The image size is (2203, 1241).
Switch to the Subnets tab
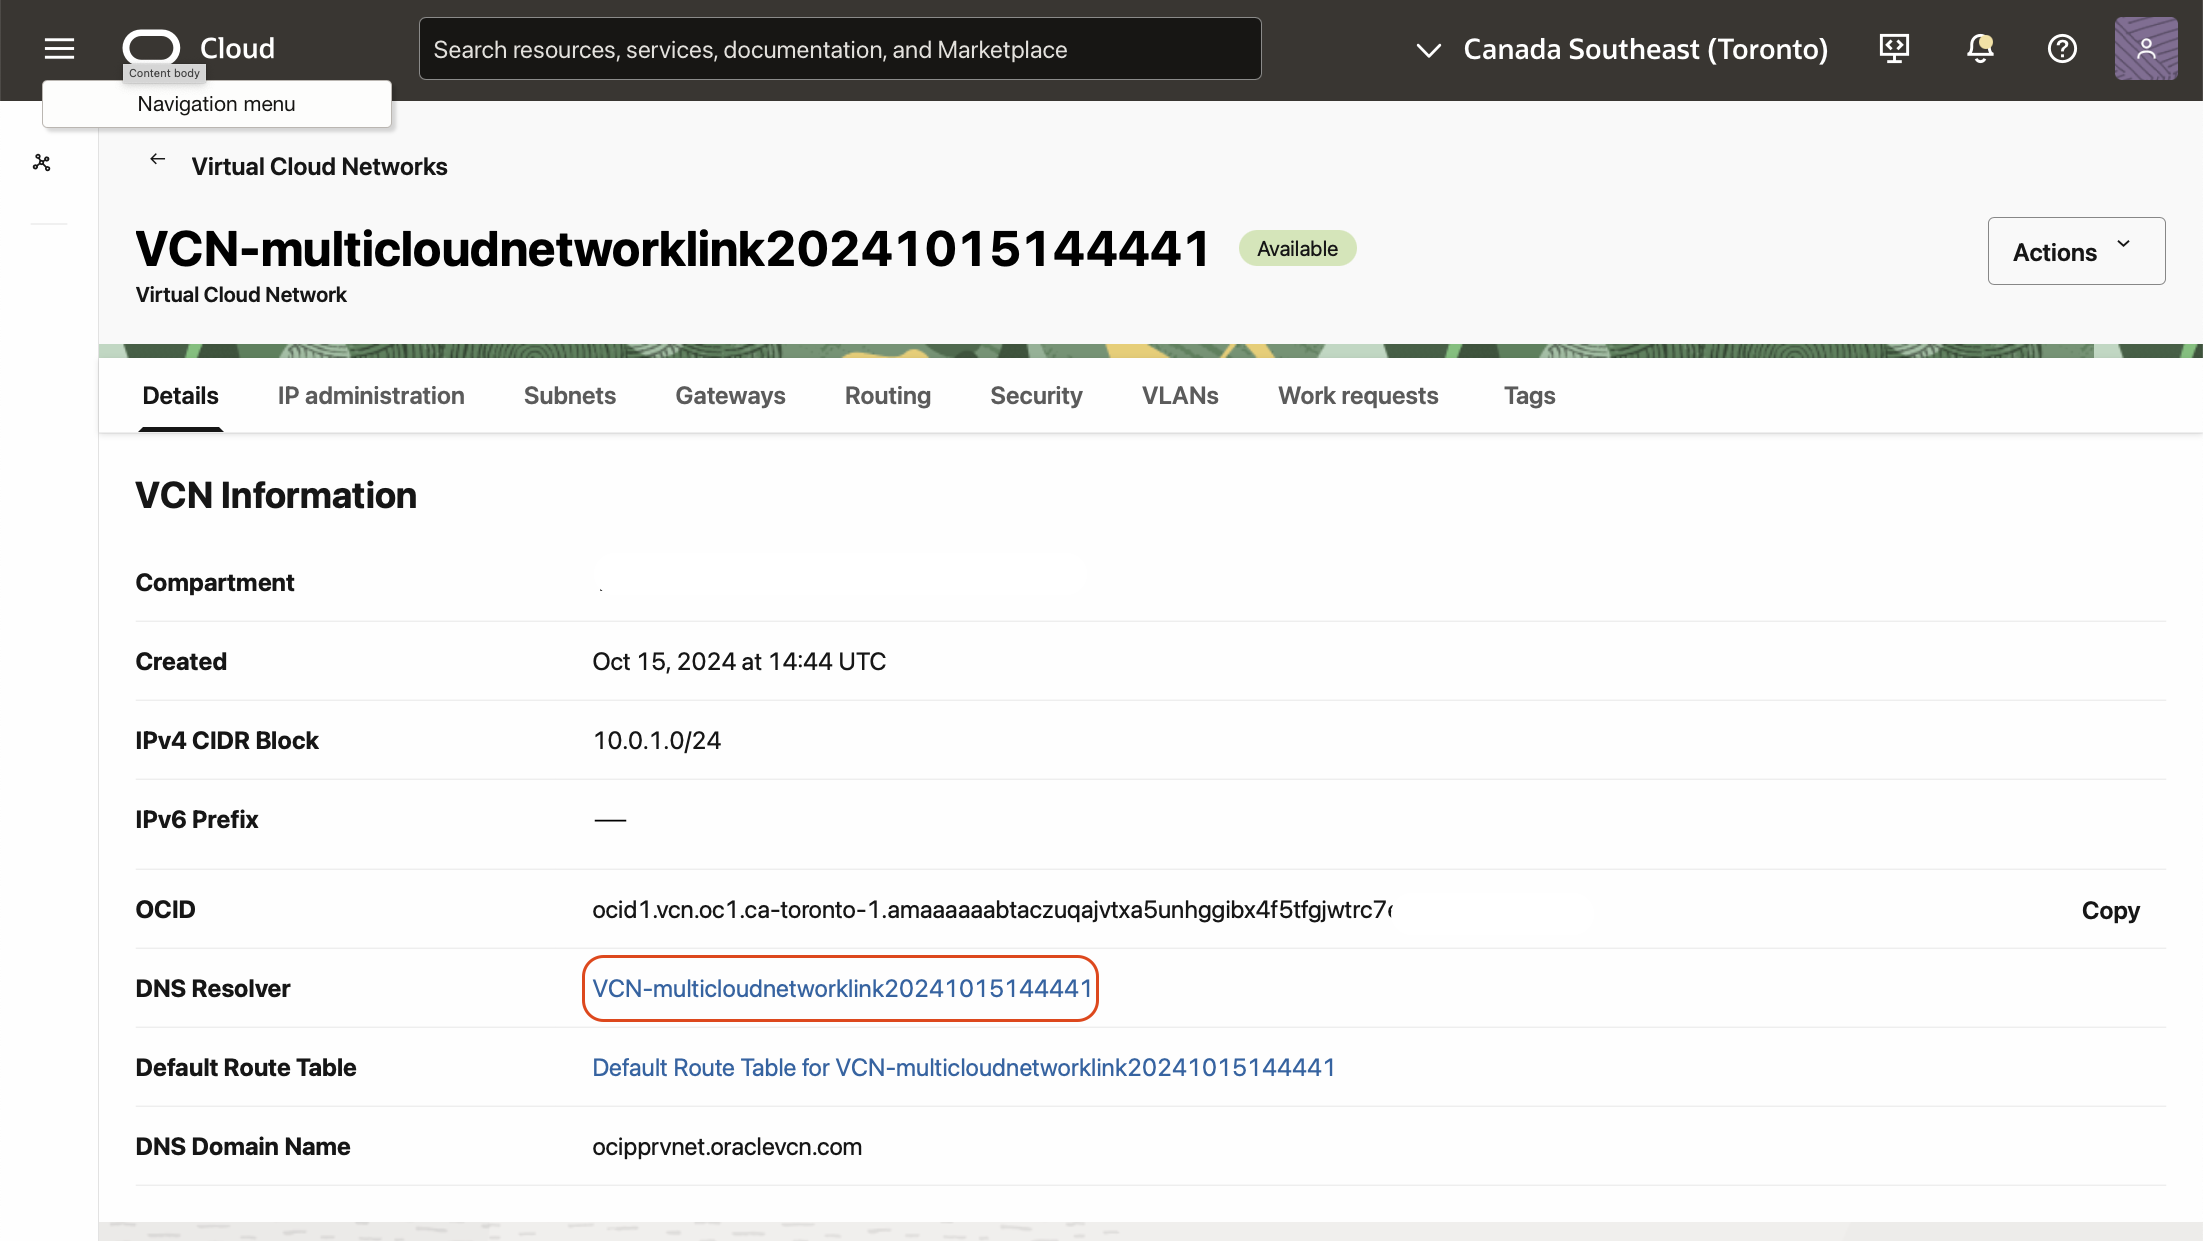pos(569,396)
